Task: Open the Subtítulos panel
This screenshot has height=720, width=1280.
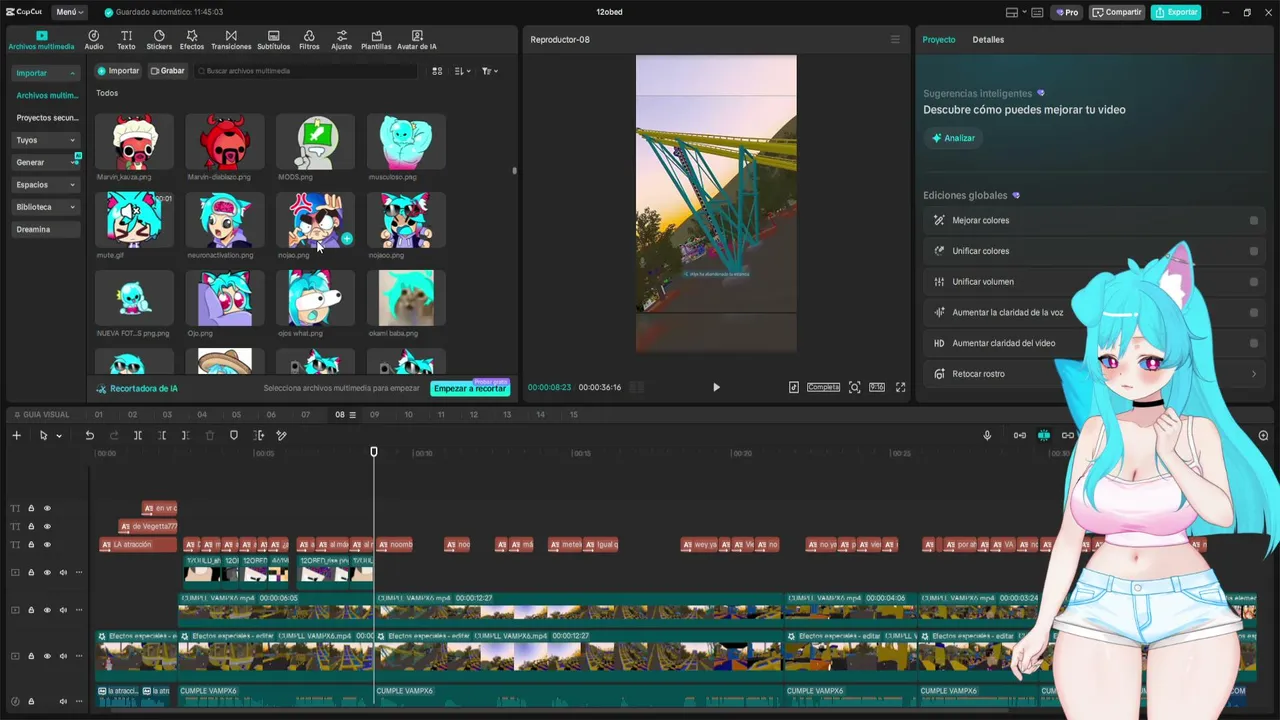Action: [274, 40]
